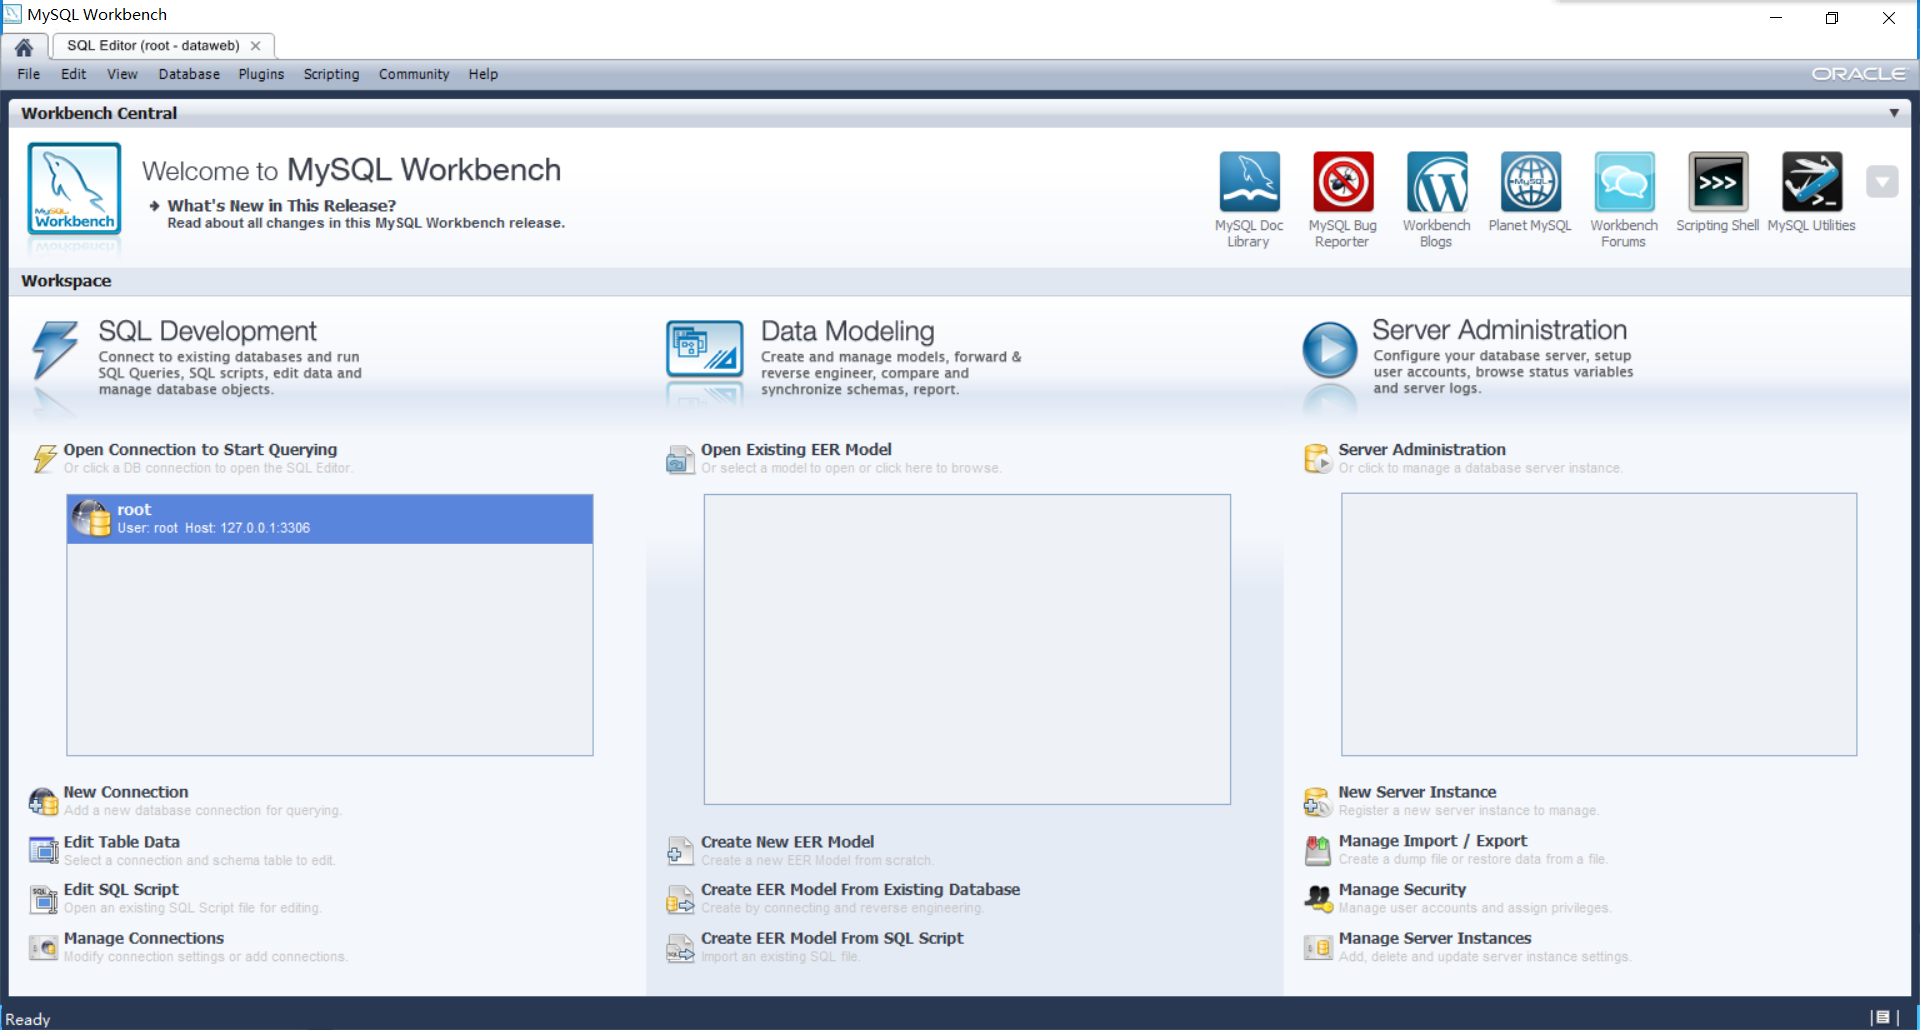Open the Workbench Blogs WordPress icon
This screenshot has width=1920, height=1030.
(1437, 182)
